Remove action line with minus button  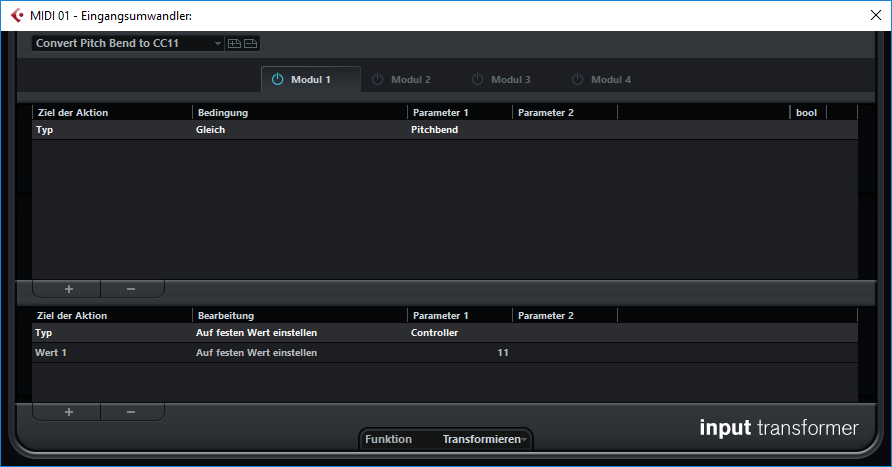click(131, 412)
